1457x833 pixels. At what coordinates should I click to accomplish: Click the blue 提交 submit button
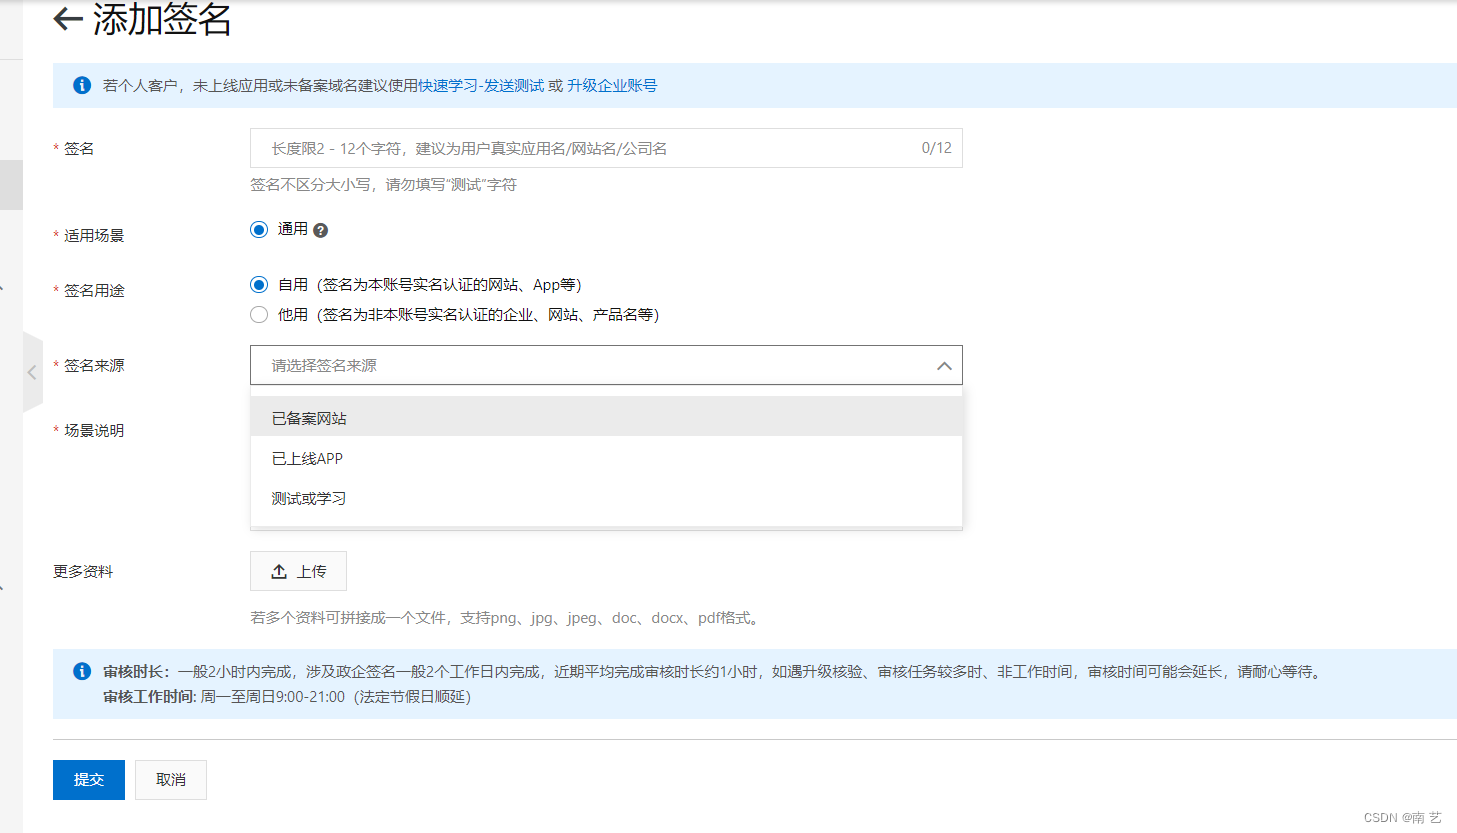[89, 780]
